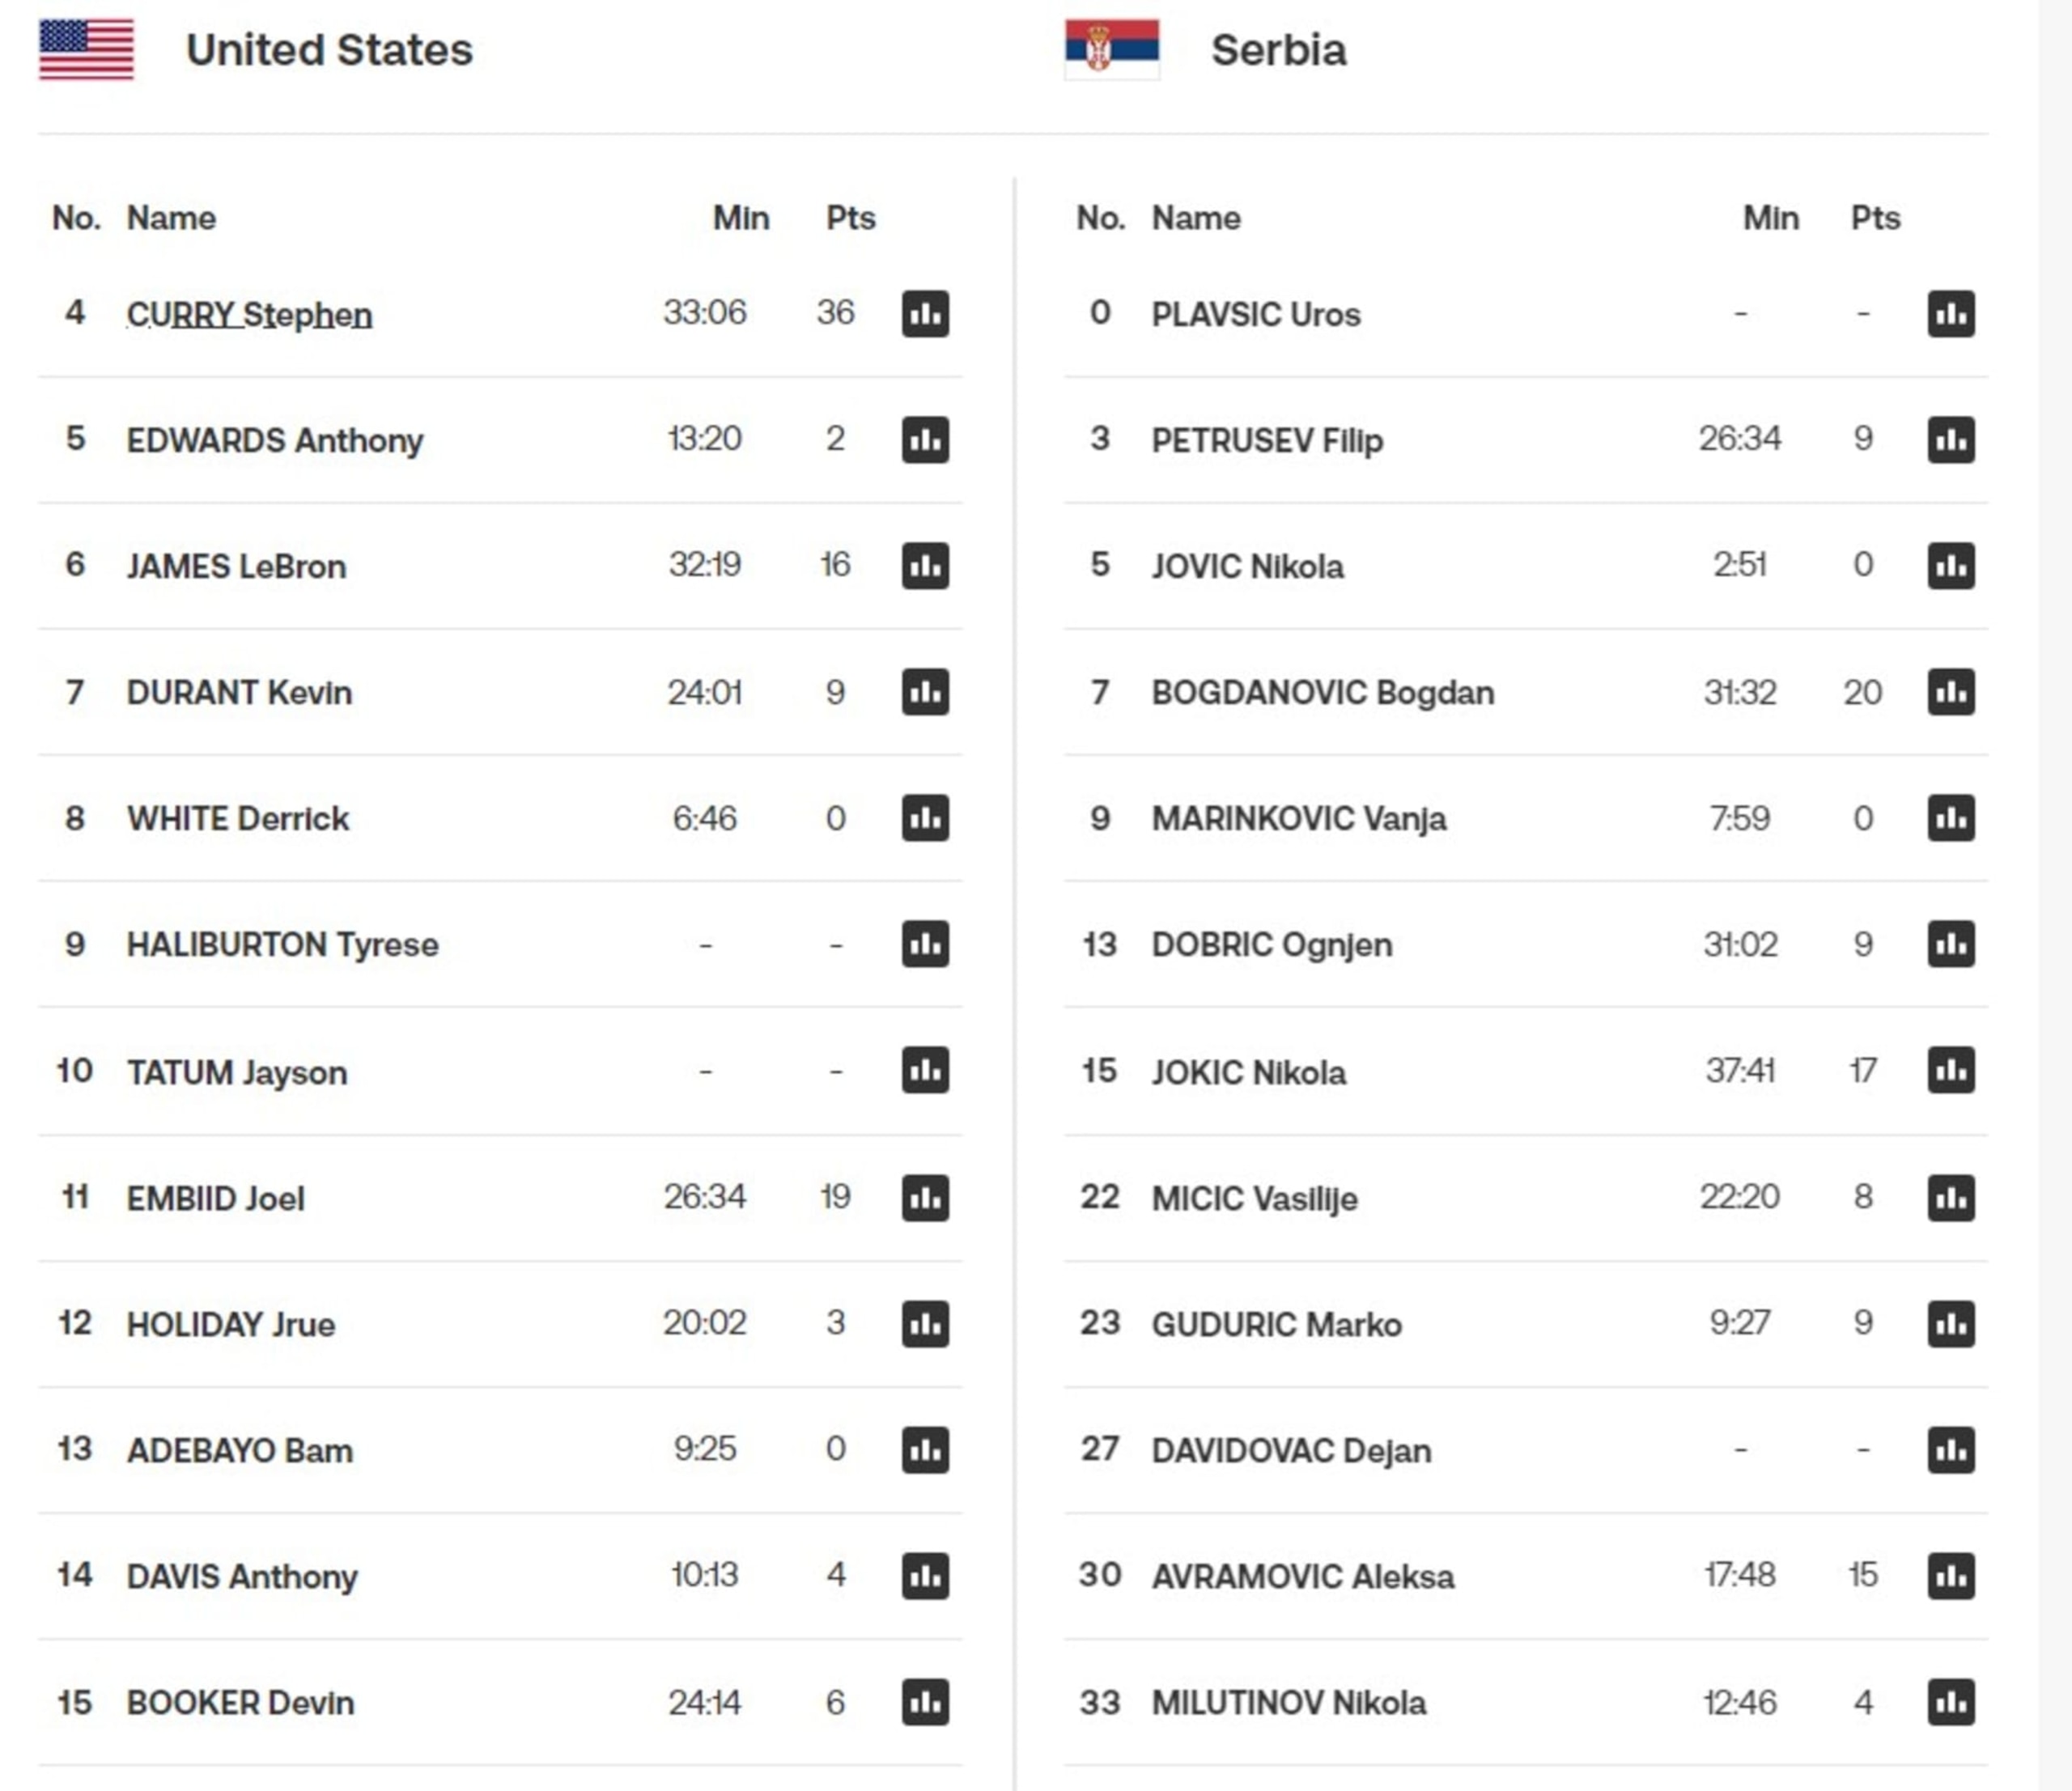The width and height of the screenshot is (2072, 1791).
Task: Open stats icon for Stephen Curry
Action: click(x=925, y=314)
